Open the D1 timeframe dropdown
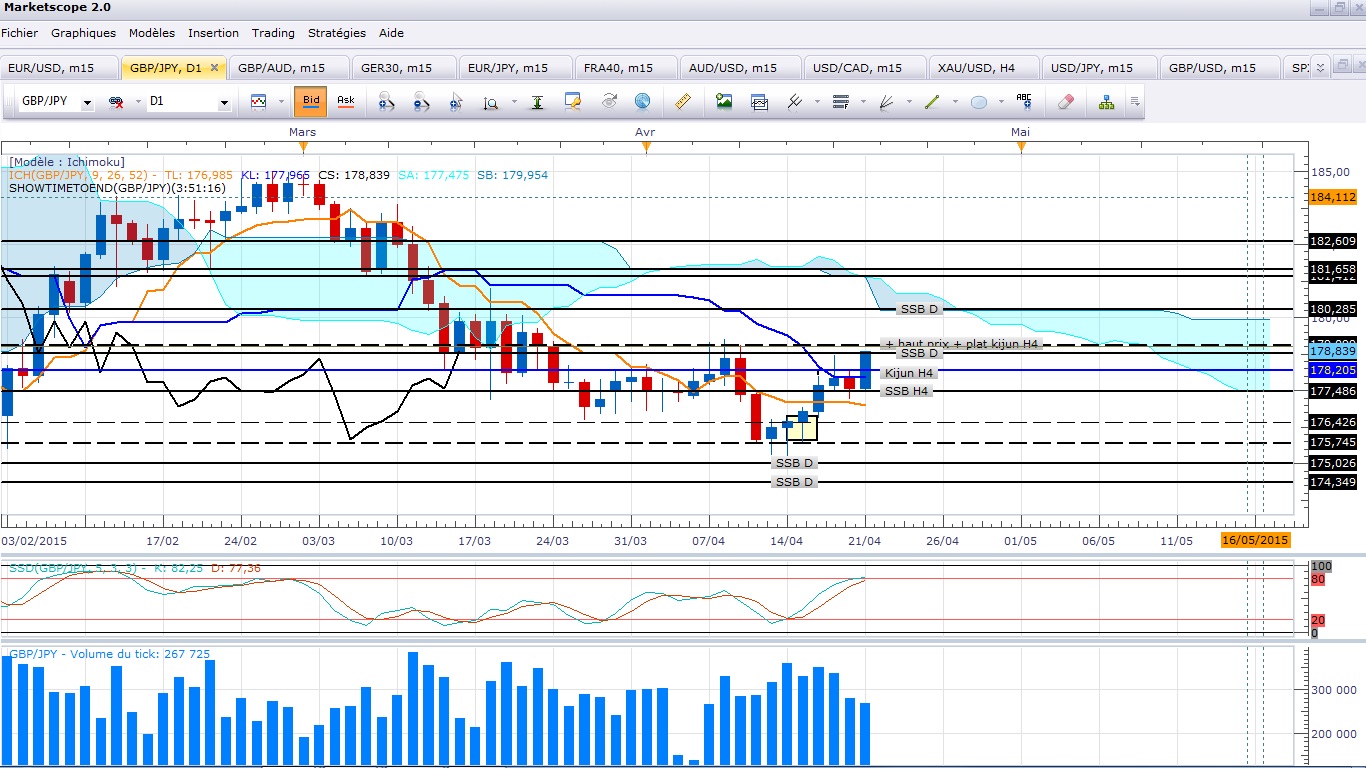The image size is (1366, 770). click(225, 103)
